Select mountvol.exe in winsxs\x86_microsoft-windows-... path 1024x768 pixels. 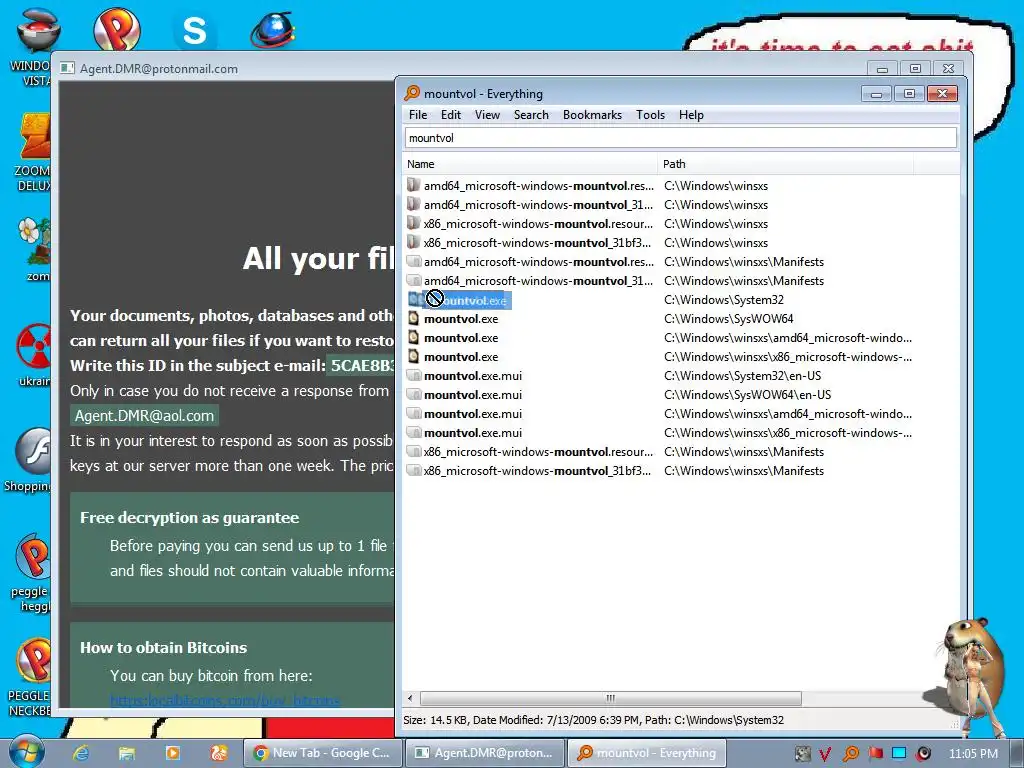(x=461, y=357)
